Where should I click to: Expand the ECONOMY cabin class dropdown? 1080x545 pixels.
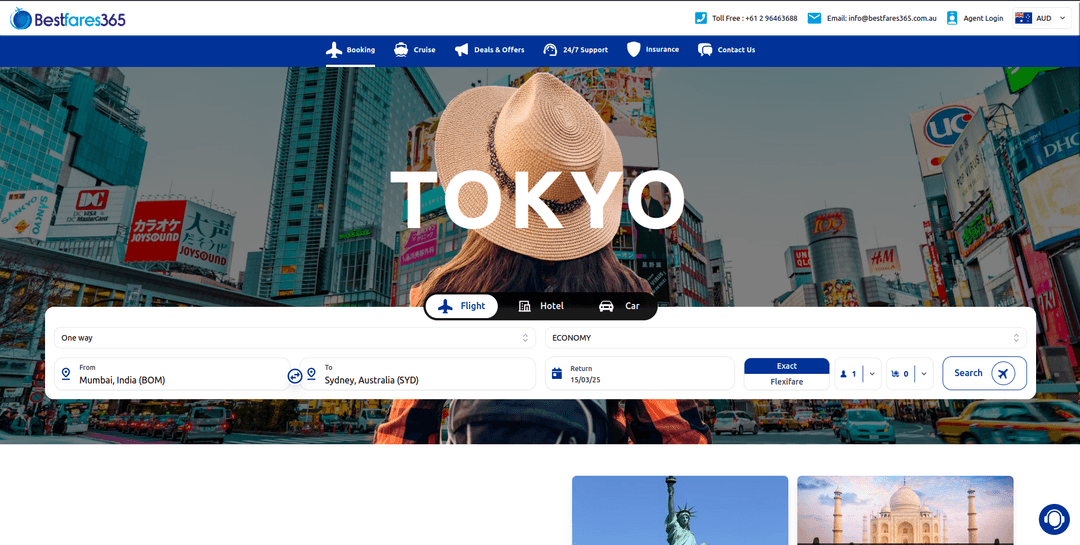pyautogui.click(x=785, y=338)
